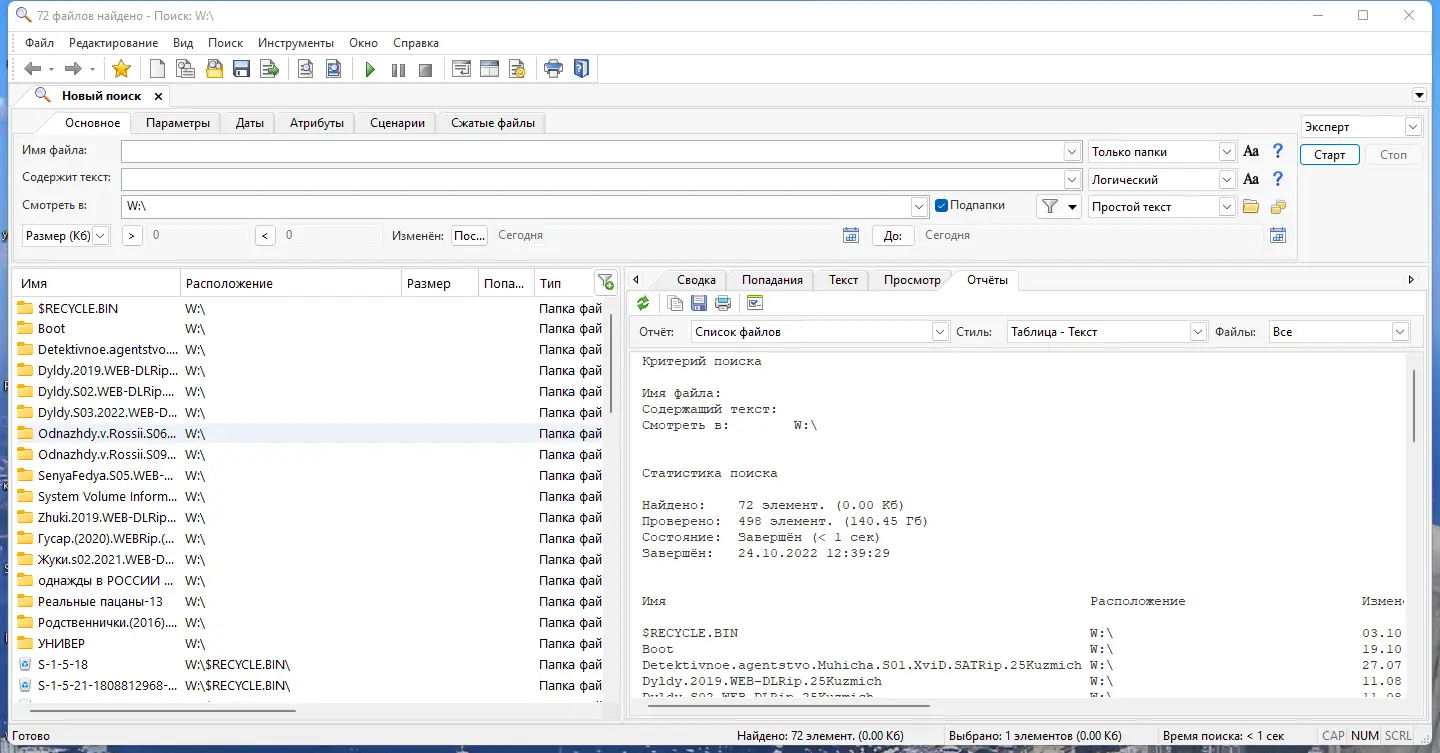Click the Содержит текст input field
This screenshot has width=1440, height=753.
click(x=592, y=180)
